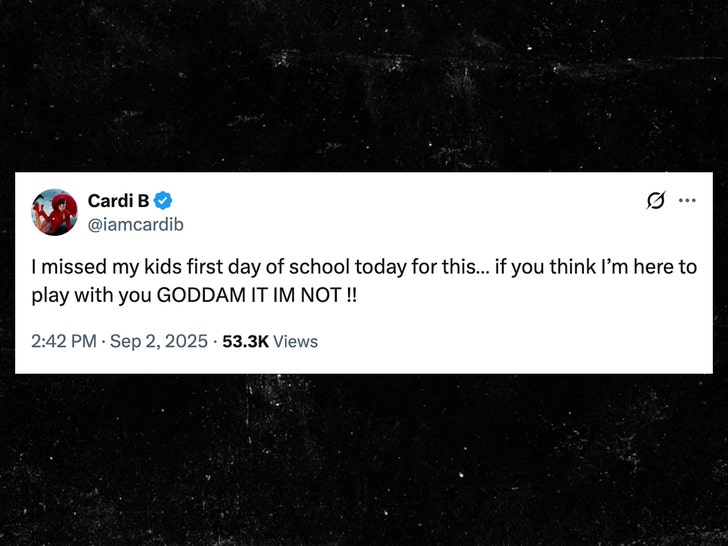Image resolution: width=728 pixels, height=546 pixels.
Task: Open the three-dot more options menu
Action: tap(687, 200)
